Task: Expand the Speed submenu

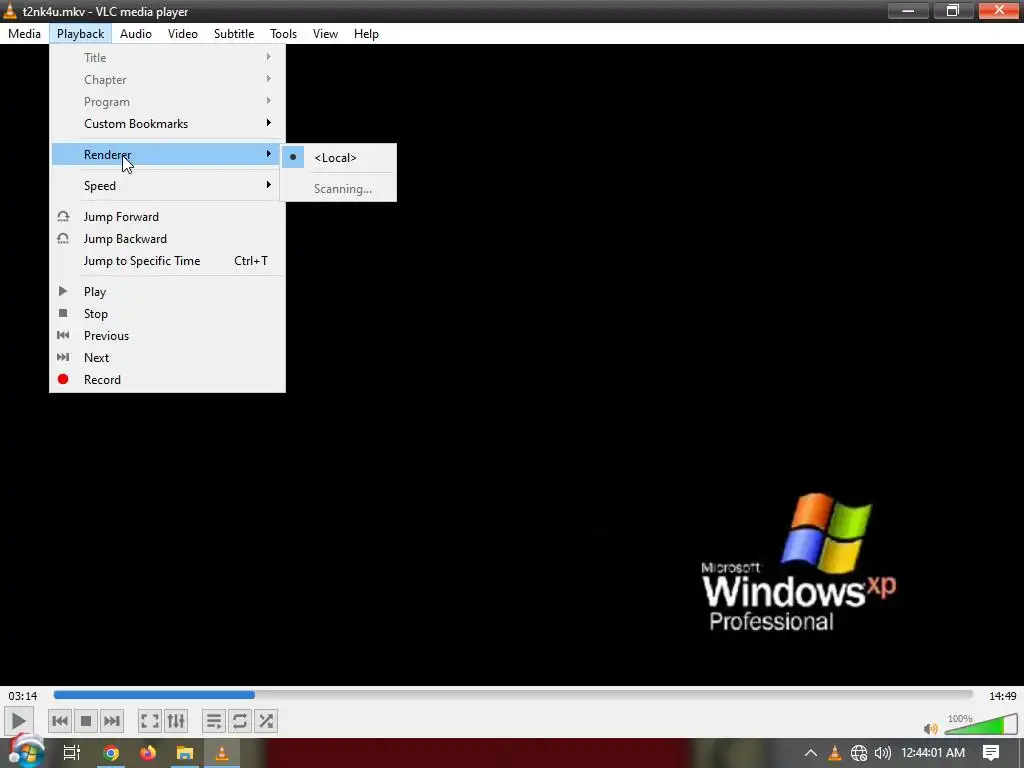Action: (x=167, y=185)
